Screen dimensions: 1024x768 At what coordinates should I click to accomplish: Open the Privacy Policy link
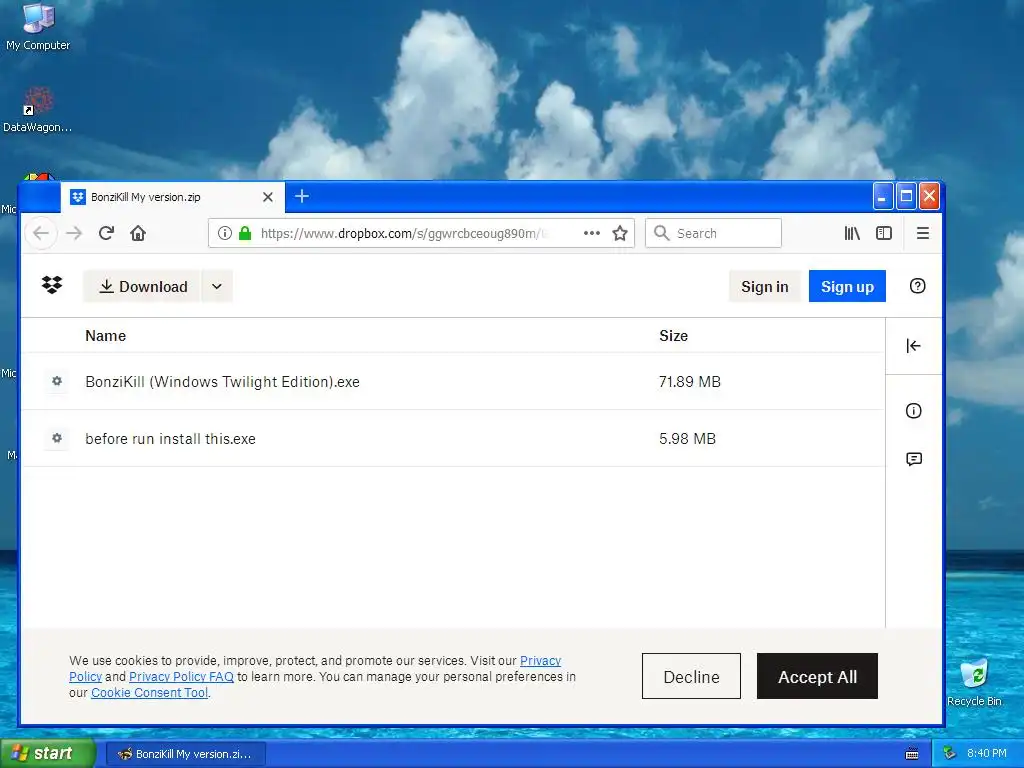[x=540, y=660]
